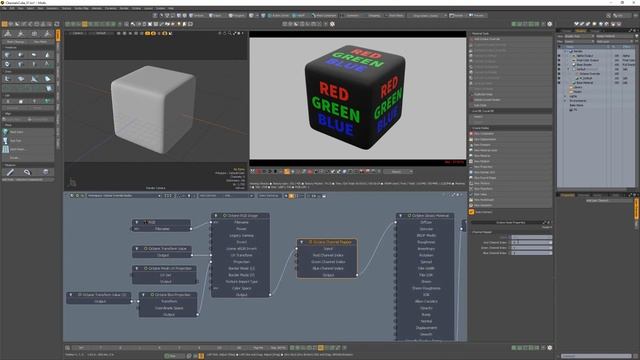Screen dimensions: 640x360
Task: Select the Octane Glossy Material node header
Action: 425,216
